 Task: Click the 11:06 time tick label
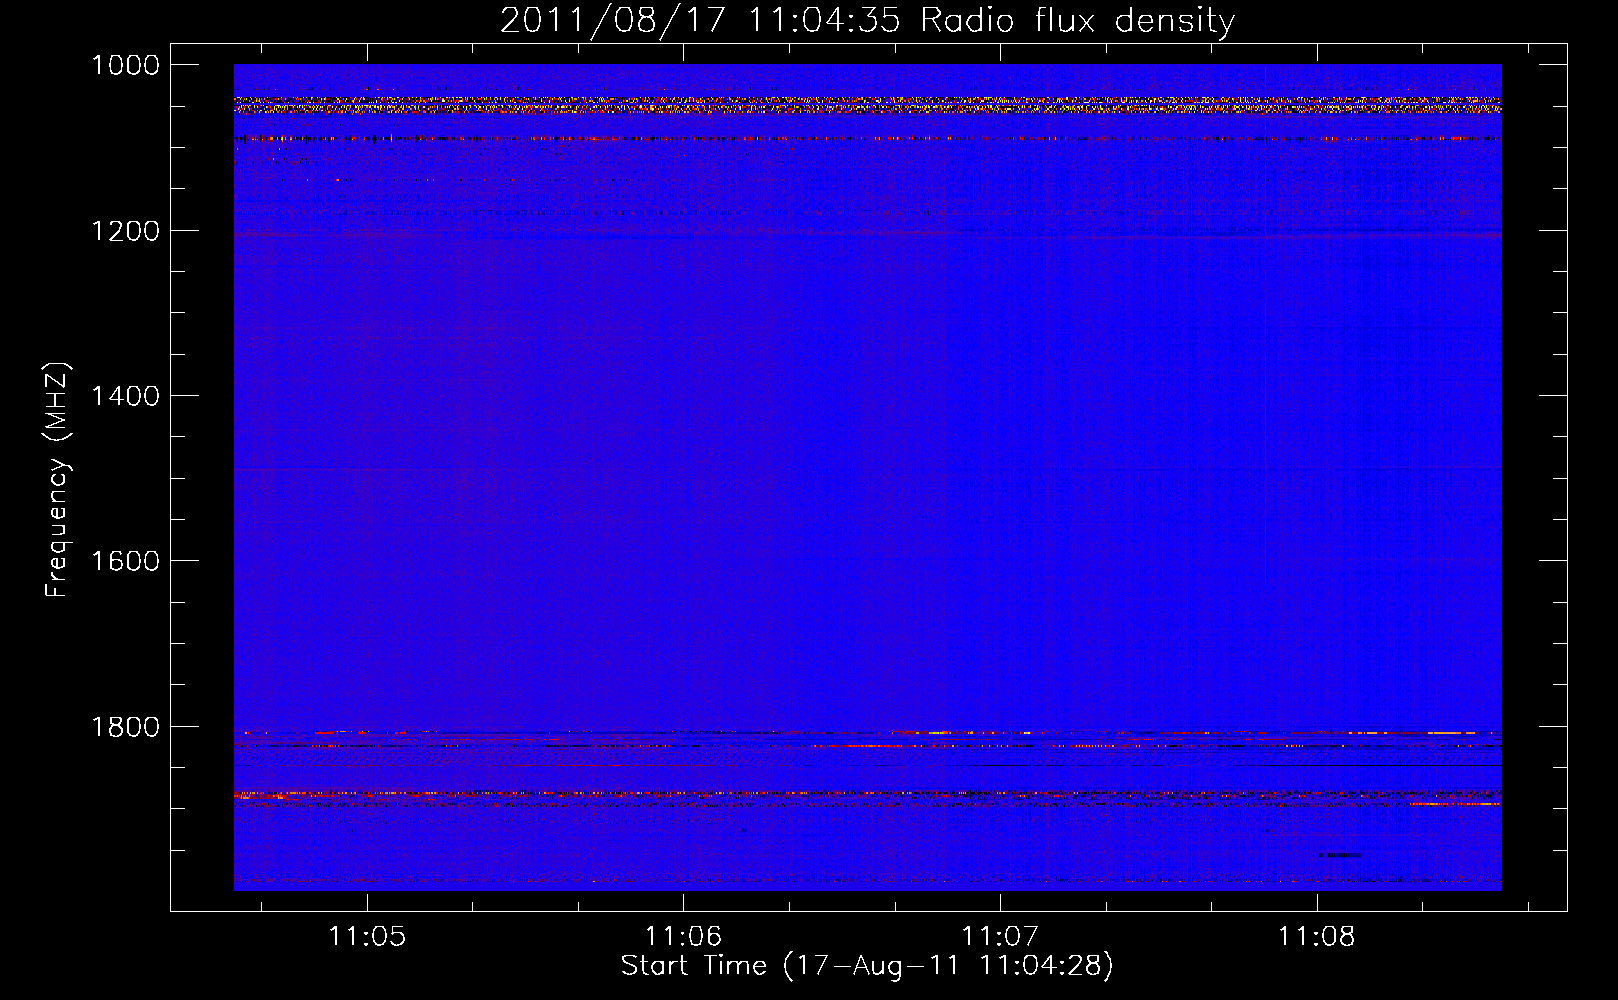coord(683,937)
